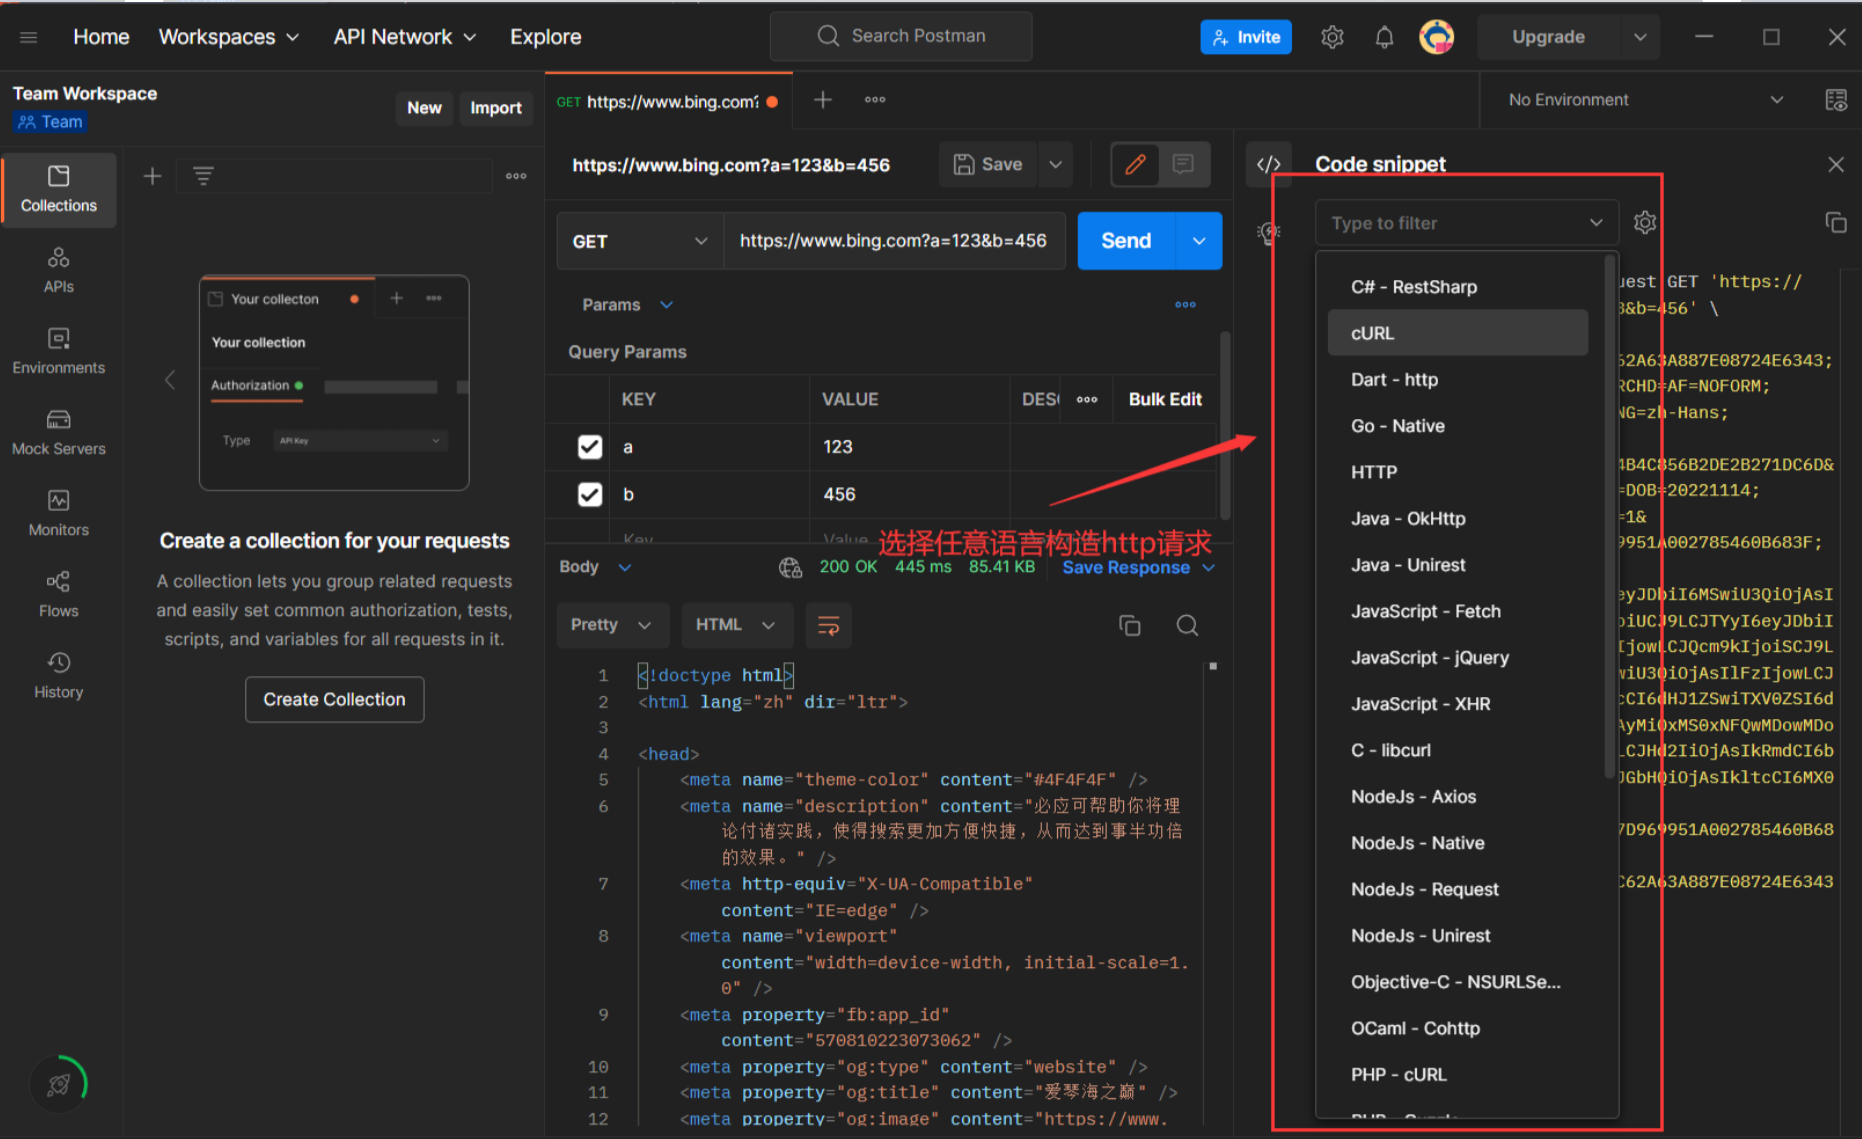Click the network globe icon near status
Viewport: 1862px width, 1139px height.
coord(790,567)
